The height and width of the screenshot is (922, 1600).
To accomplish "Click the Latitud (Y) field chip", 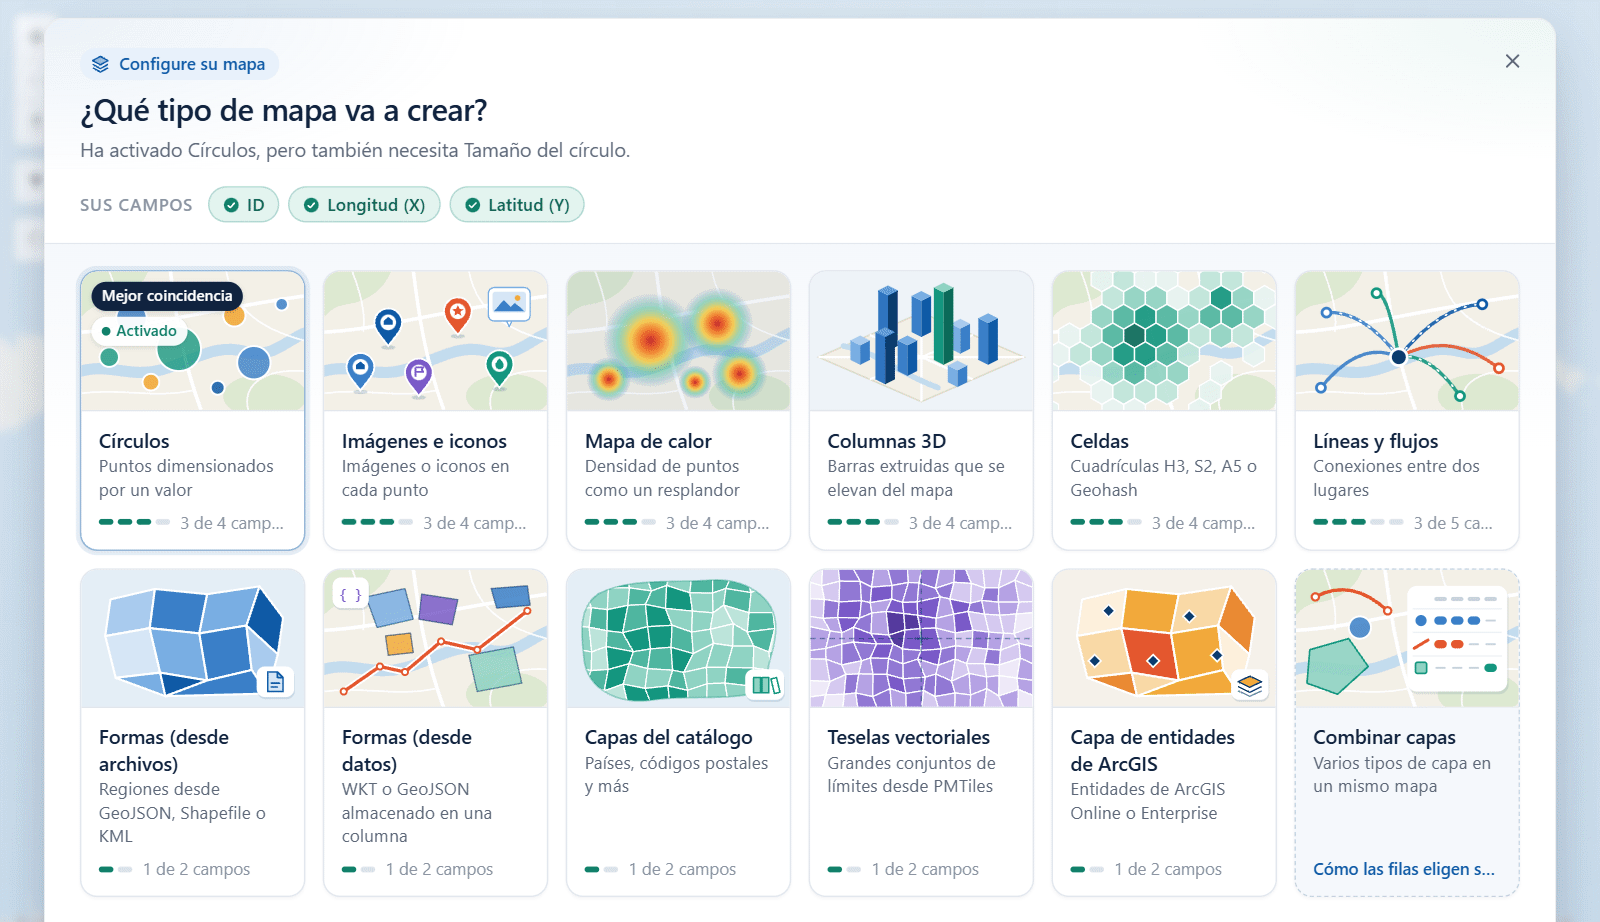I will click(x=517, y=205).
